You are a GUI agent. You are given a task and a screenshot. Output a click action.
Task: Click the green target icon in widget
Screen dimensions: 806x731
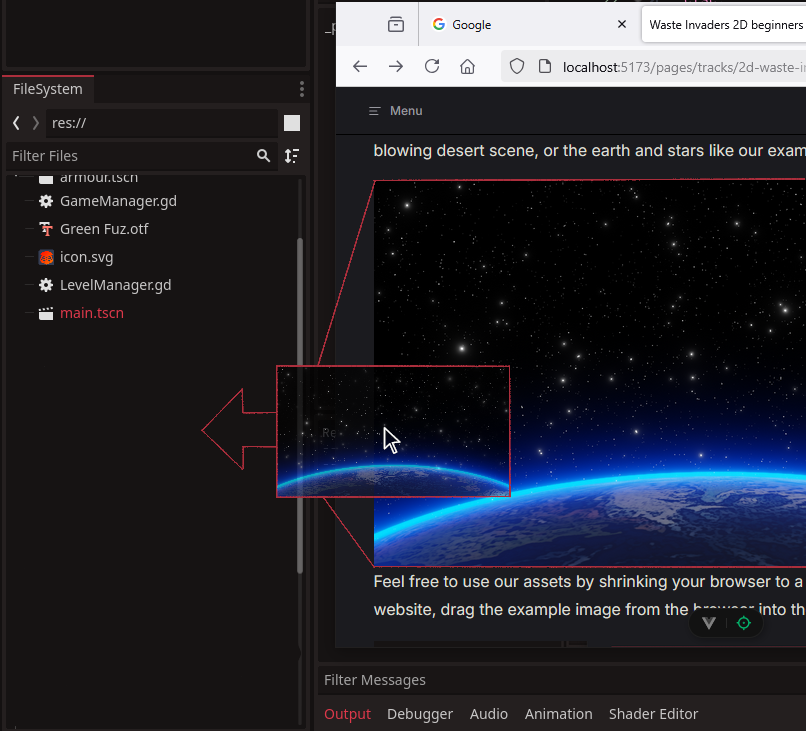[744, 623]
